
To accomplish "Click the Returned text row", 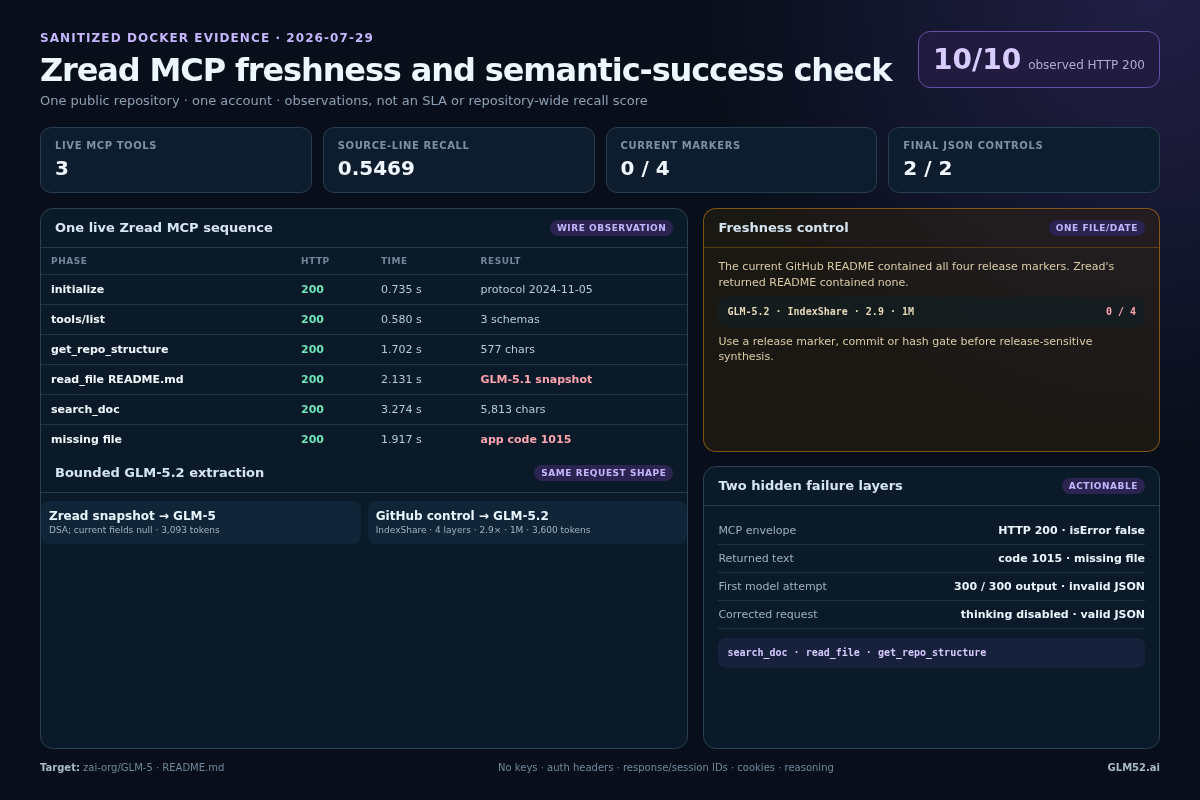I will pos(931,559).
